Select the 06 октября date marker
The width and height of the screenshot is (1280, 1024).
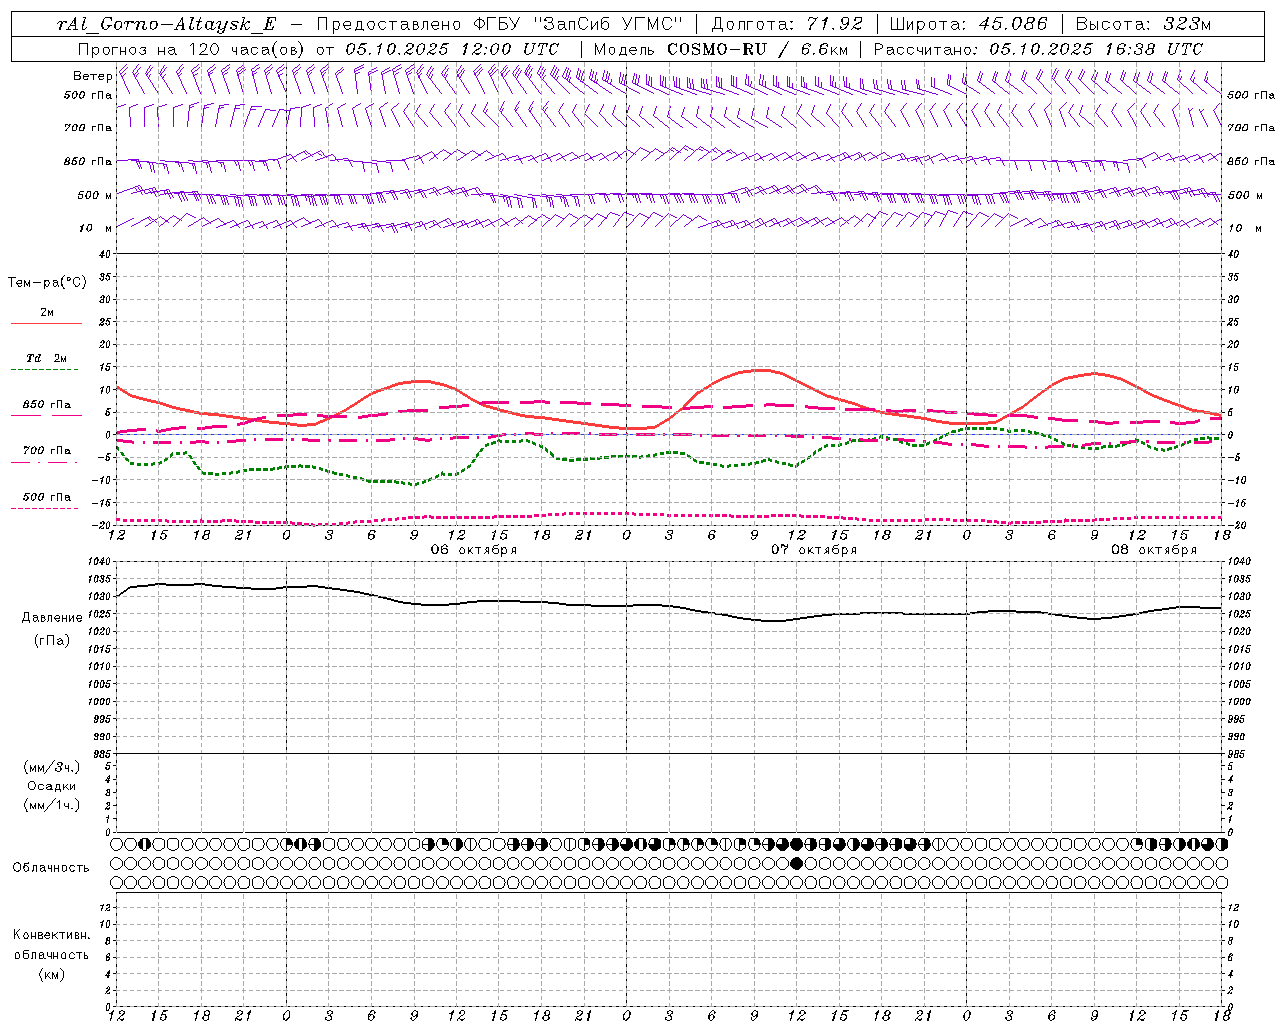[x=474, y=549]
